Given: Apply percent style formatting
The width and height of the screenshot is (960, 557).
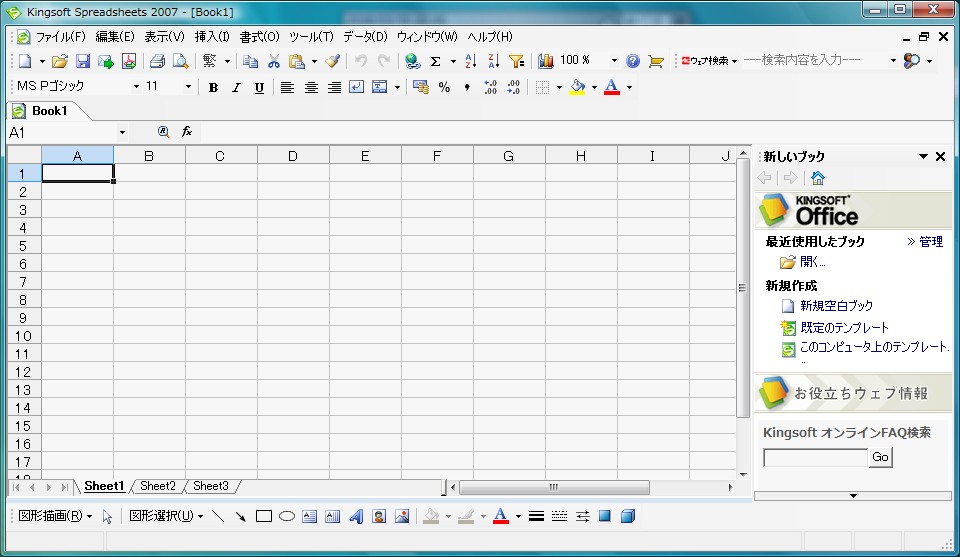Looking at the screenshot, I should [x=444, y=87].
